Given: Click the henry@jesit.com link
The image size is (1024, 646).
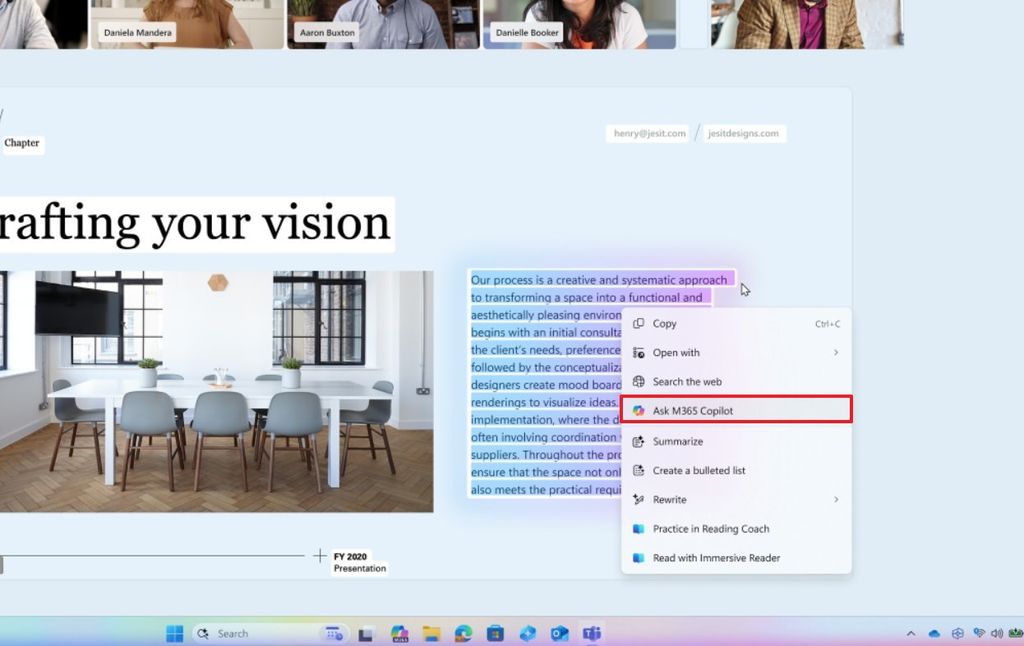Looking at the screenshot, I should pos(649,133).
